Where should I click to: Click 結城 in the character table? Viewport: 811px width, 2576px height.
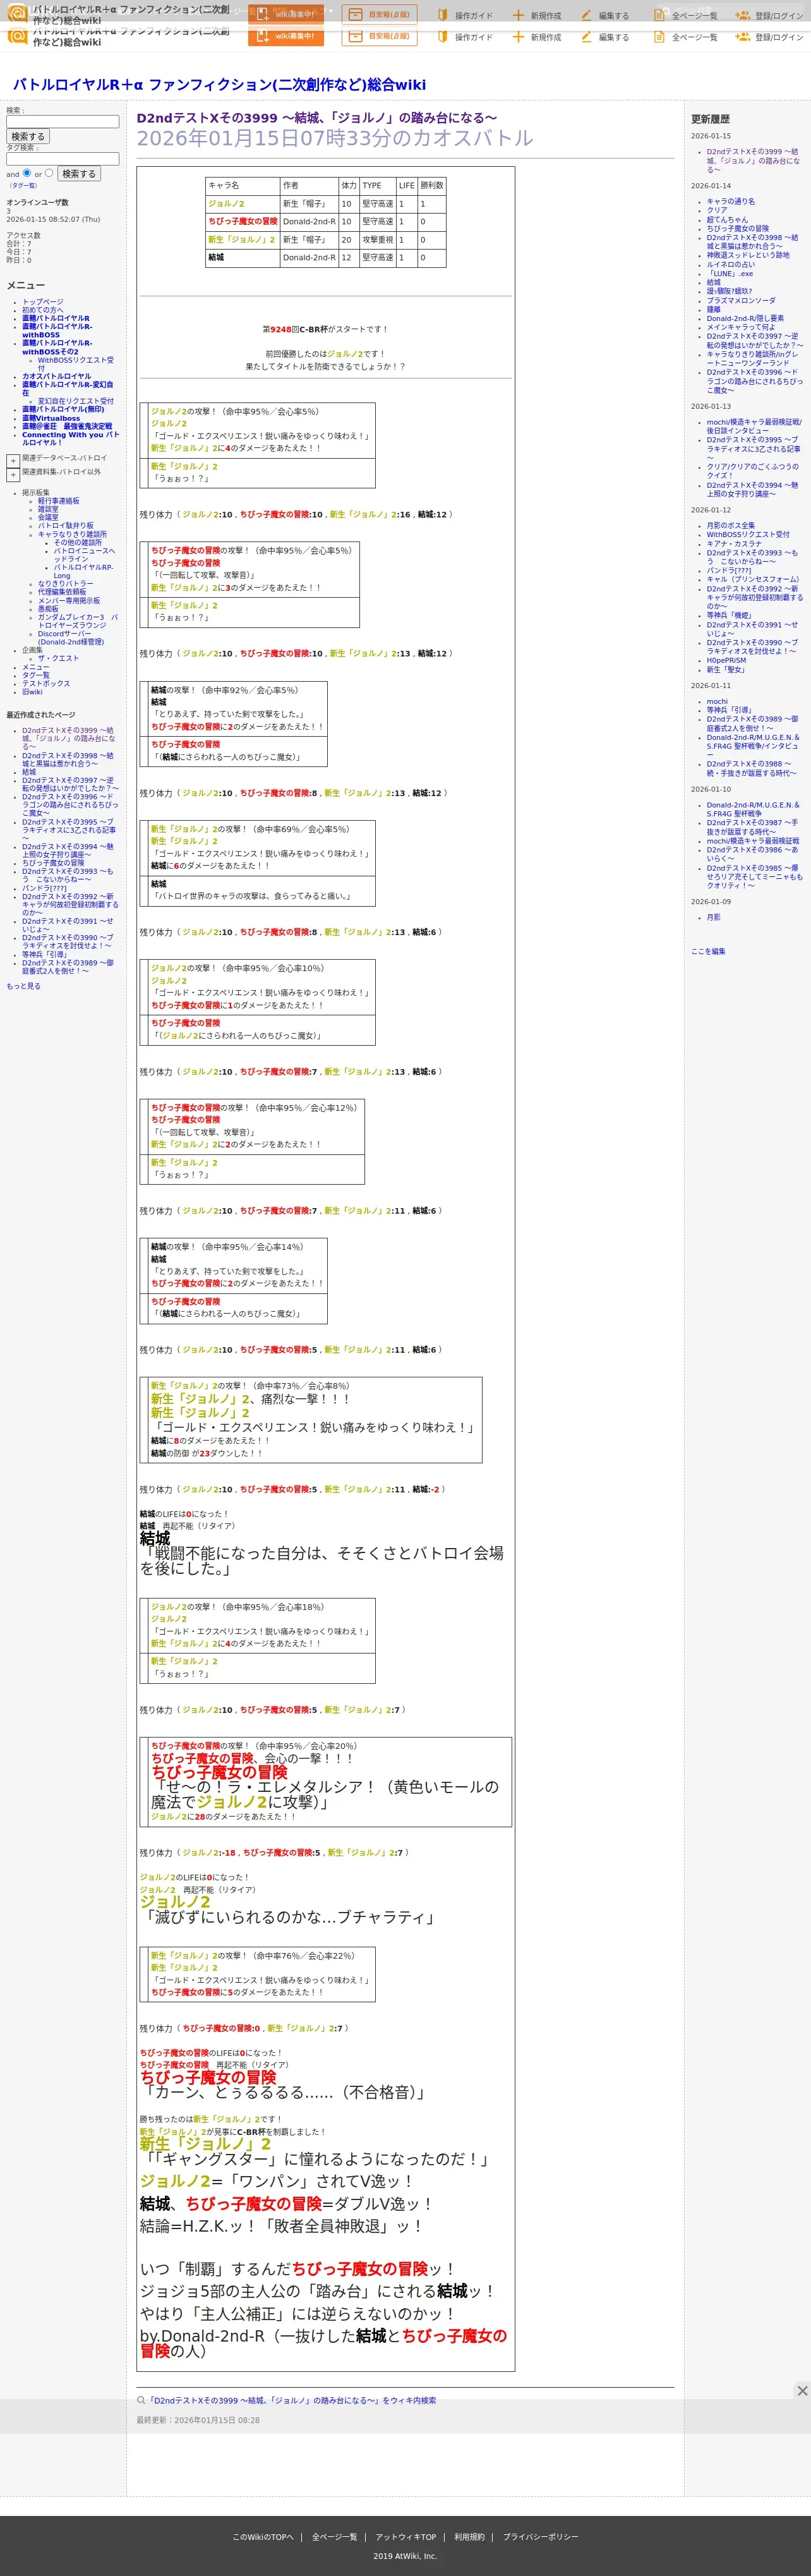click(x=216, y=257)
